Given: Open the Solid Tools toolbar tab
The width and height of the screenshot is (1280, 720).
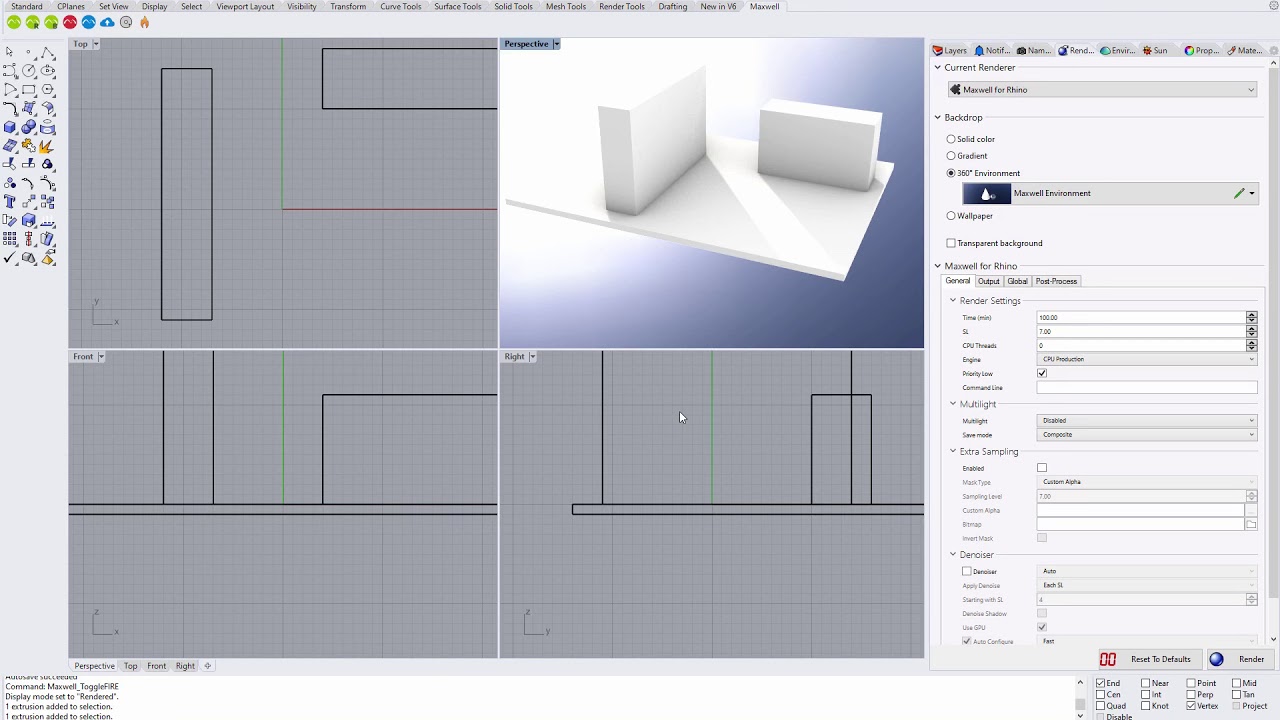Looking at the screenshot, I should pyautogui.click(x=513, y=7).
